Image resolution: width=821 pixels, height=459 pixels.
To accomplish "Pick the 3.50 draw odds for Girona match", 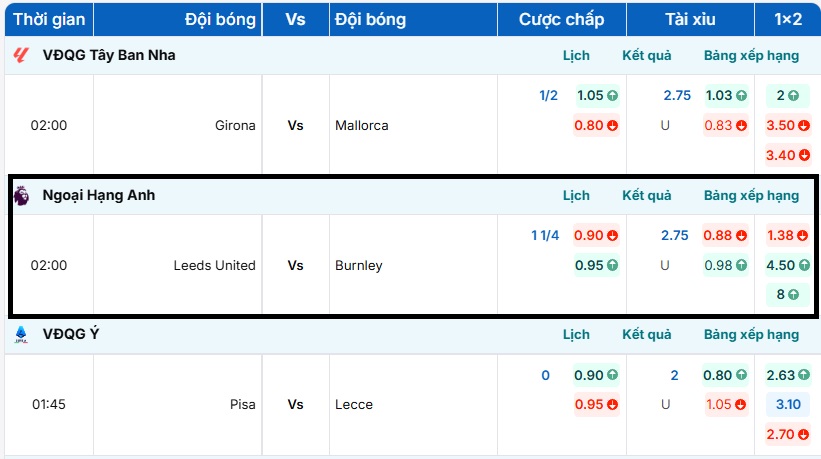I will tap(780, 126).
